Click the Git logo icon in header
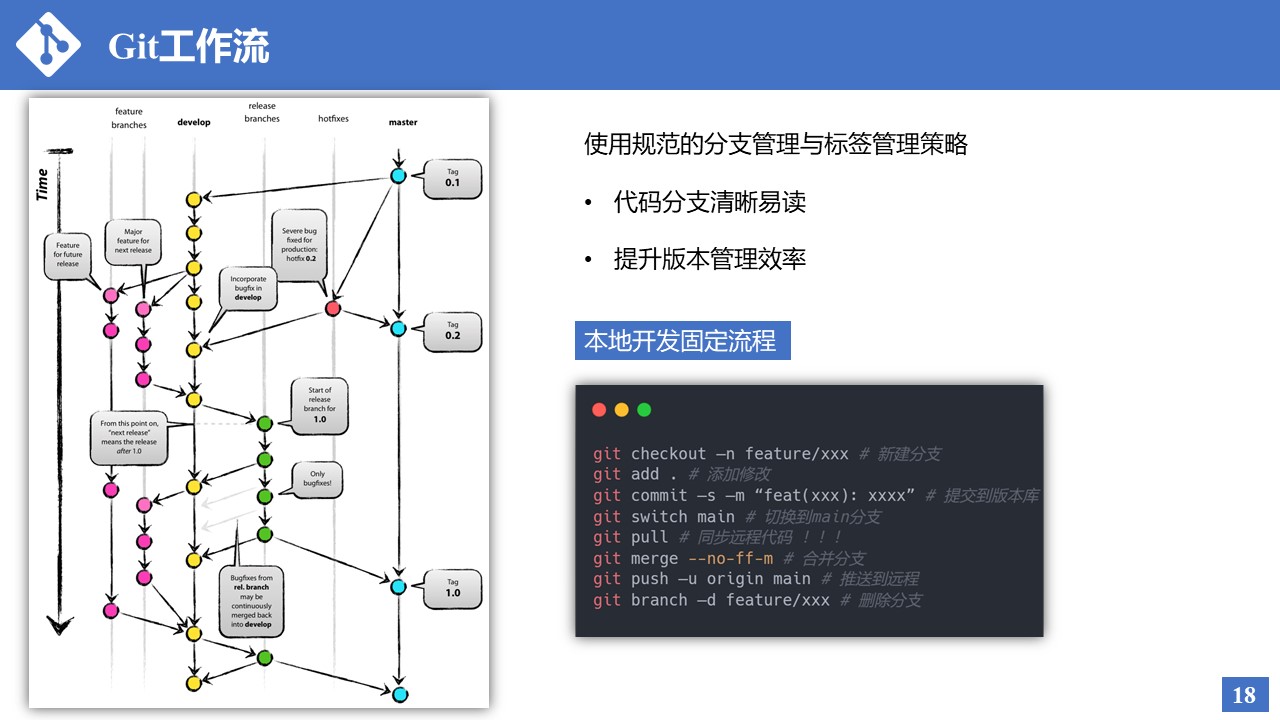 tap(49, 44)
